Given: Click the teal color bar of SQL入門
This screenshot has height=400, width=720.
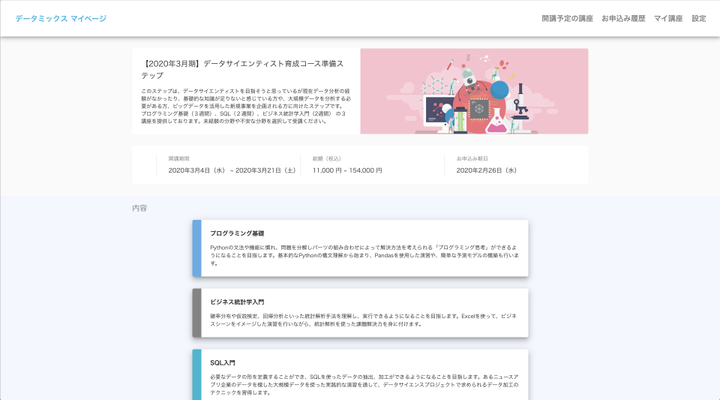Looking at the screenshot, I should [x=197, y=375].
